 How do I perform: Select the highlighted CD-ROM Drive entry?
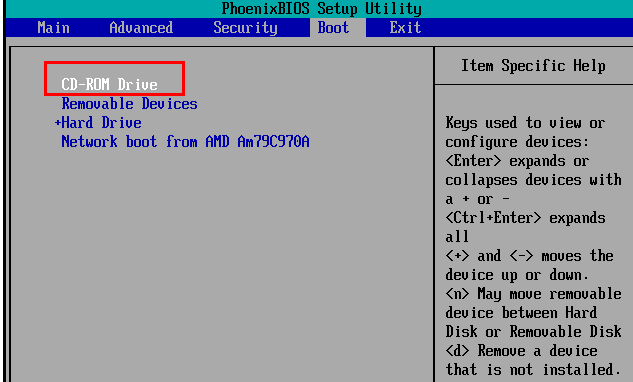click(109, 84)
